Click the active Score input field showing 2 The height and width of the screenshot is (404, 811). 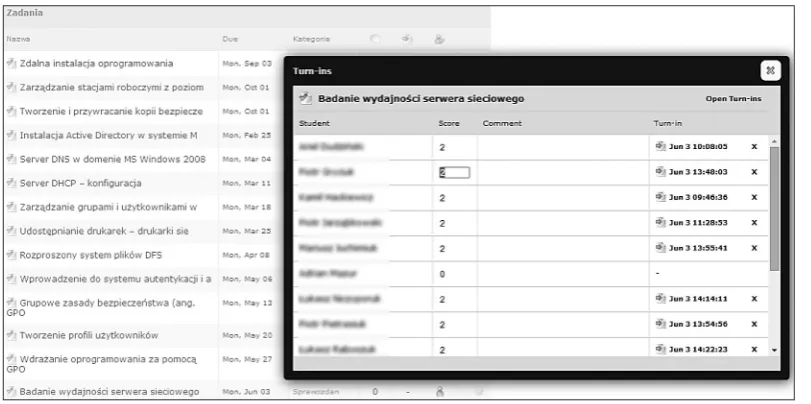(454, 172)
